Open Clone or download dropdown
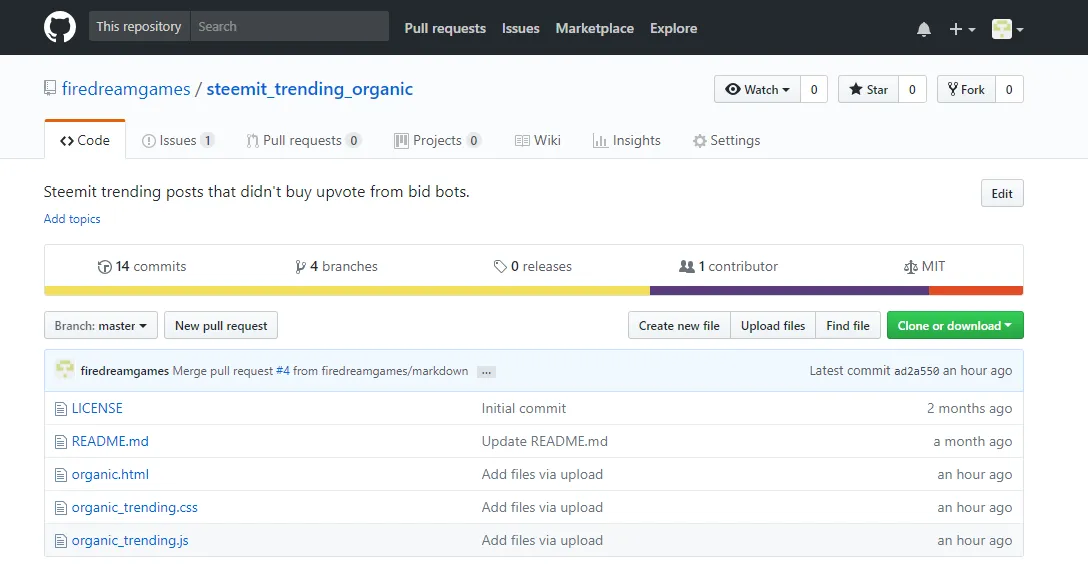Screen dimensions: 1088x566 [955, 325]
